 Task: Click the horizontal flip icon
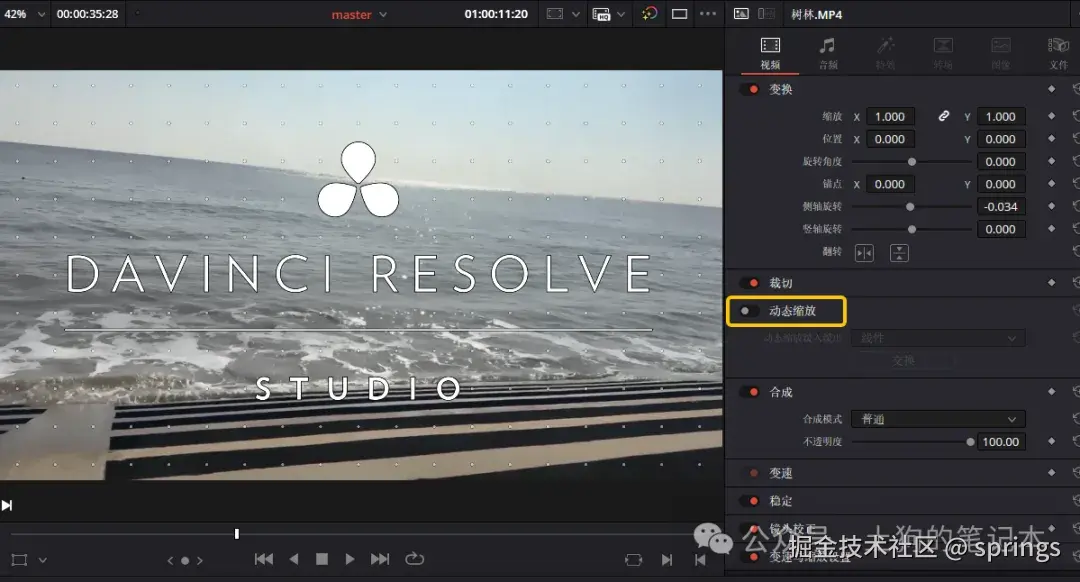coord(864,253)
